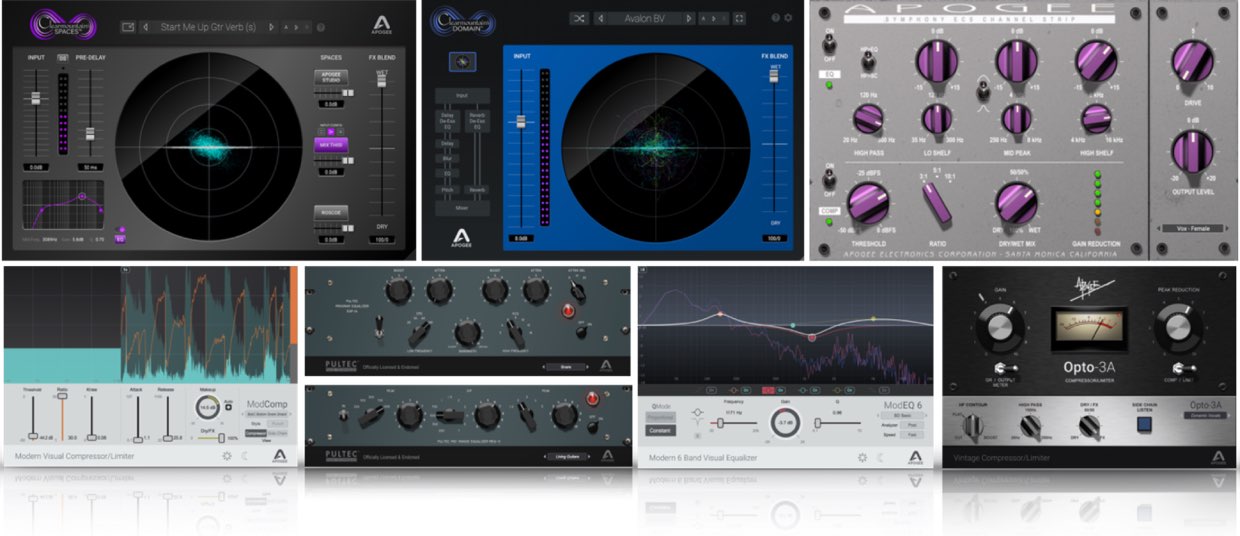Click the EQ curve graph in Clearmountain's Spaces
The image size is (1240, 536).
(x=65, y=207)
